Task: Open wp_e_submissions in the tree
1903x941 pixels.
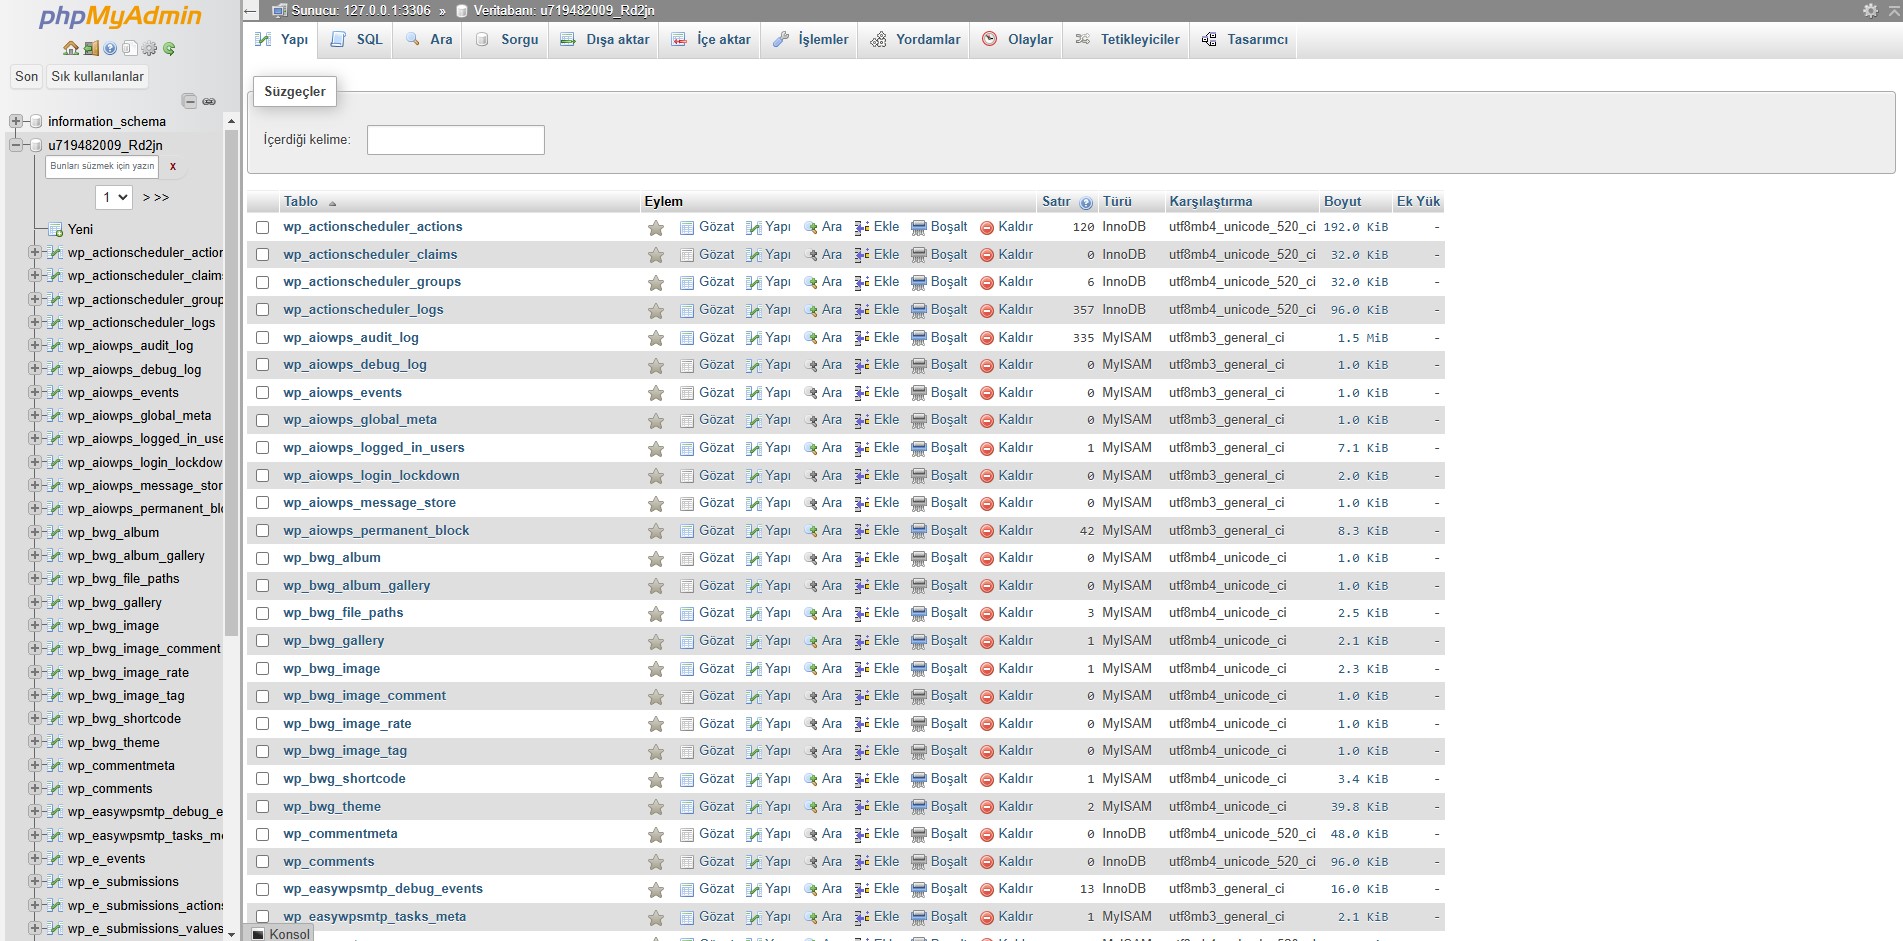Action: 123,882
